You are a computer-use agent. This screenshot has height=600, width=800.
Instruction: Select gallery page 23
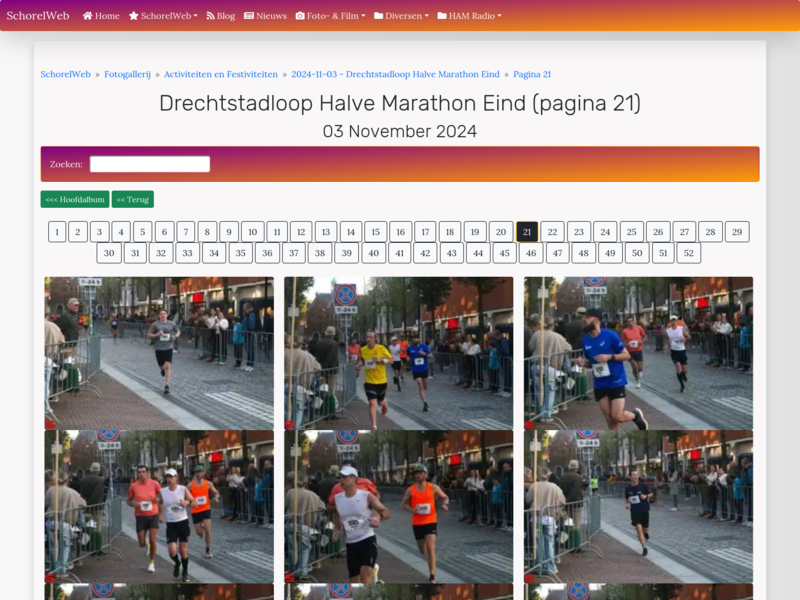[579, 232]
